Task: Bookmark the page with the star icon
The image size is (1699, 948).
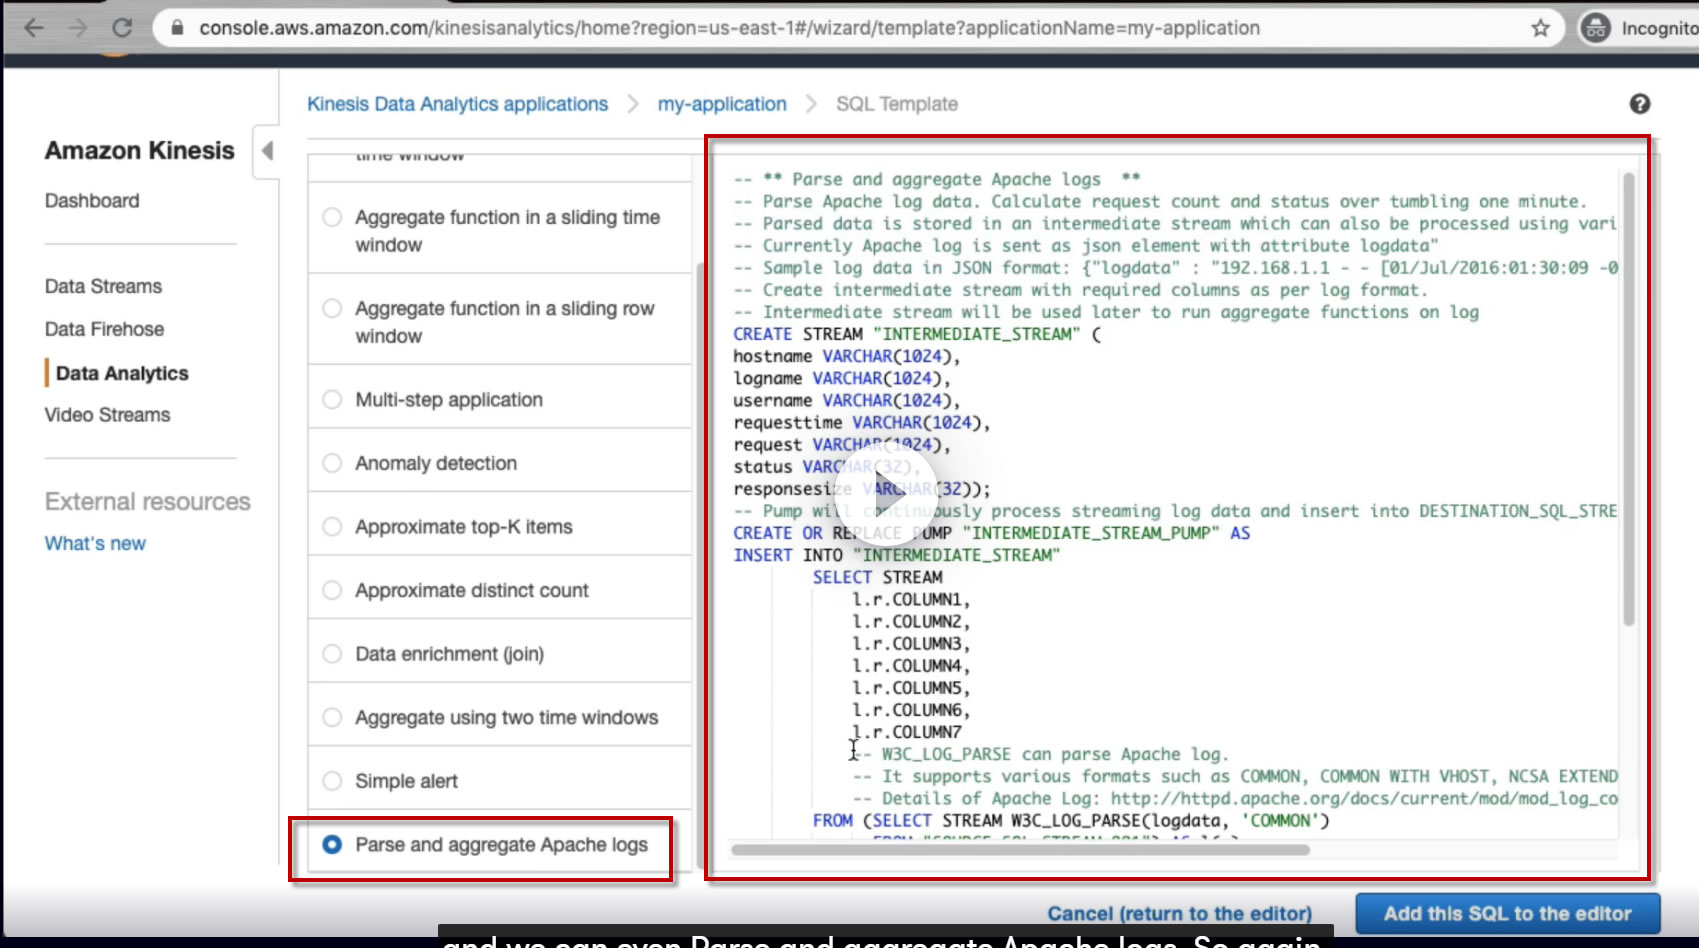Action: tap(1540, 28)
